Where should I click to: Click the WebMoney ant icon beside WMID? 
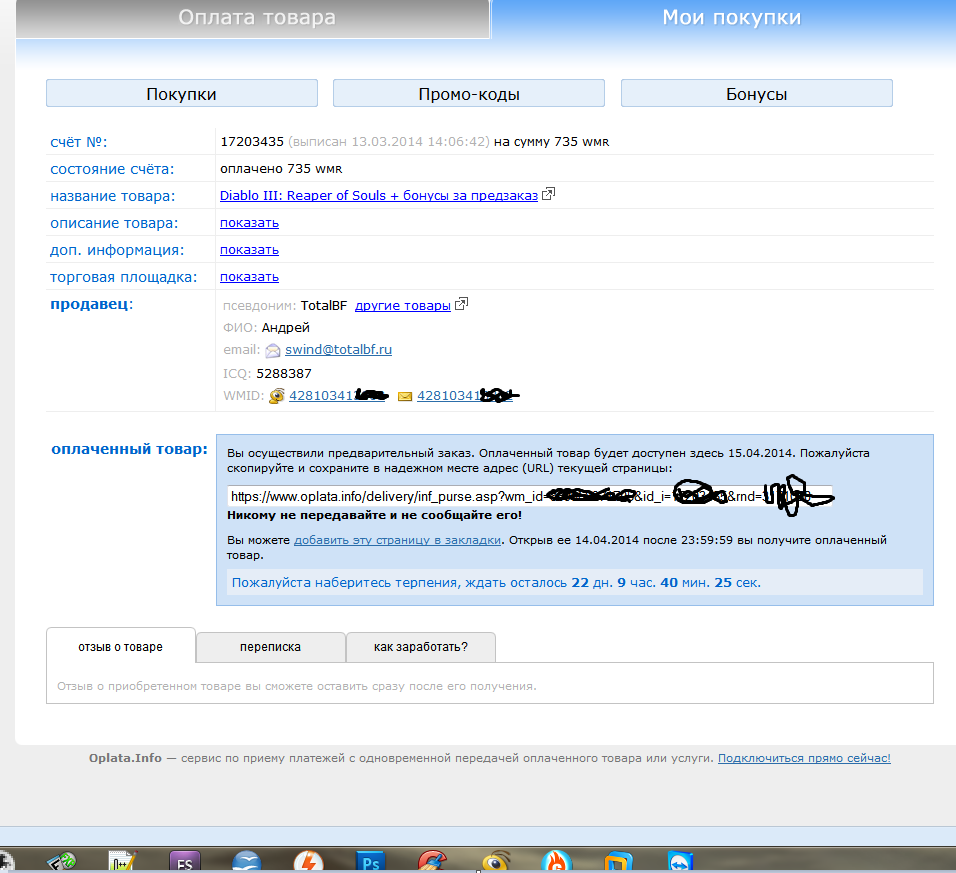[x=277, y=396]
